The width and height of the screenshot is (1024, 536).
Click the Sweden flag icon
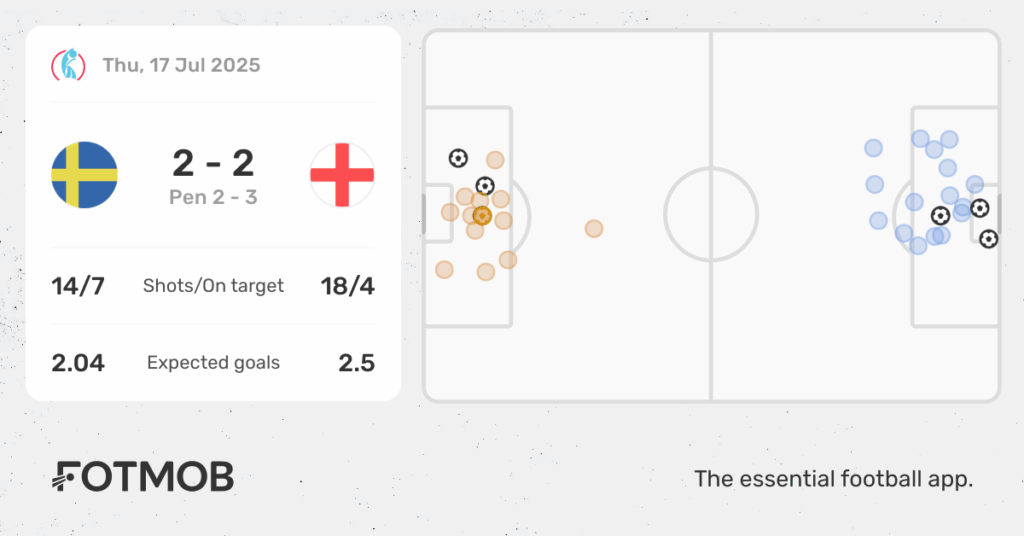point(84,175)
